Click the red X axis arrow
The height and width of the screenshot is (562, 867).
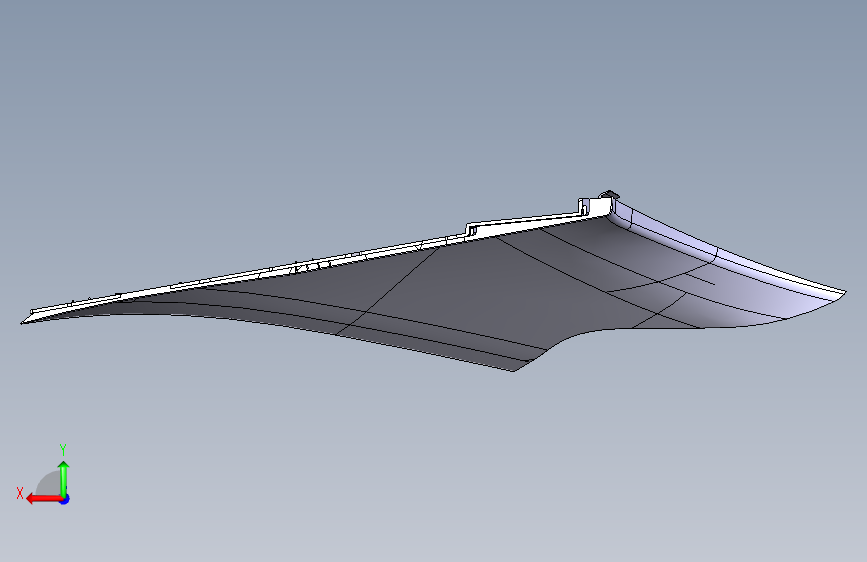(x=44, y=499)
